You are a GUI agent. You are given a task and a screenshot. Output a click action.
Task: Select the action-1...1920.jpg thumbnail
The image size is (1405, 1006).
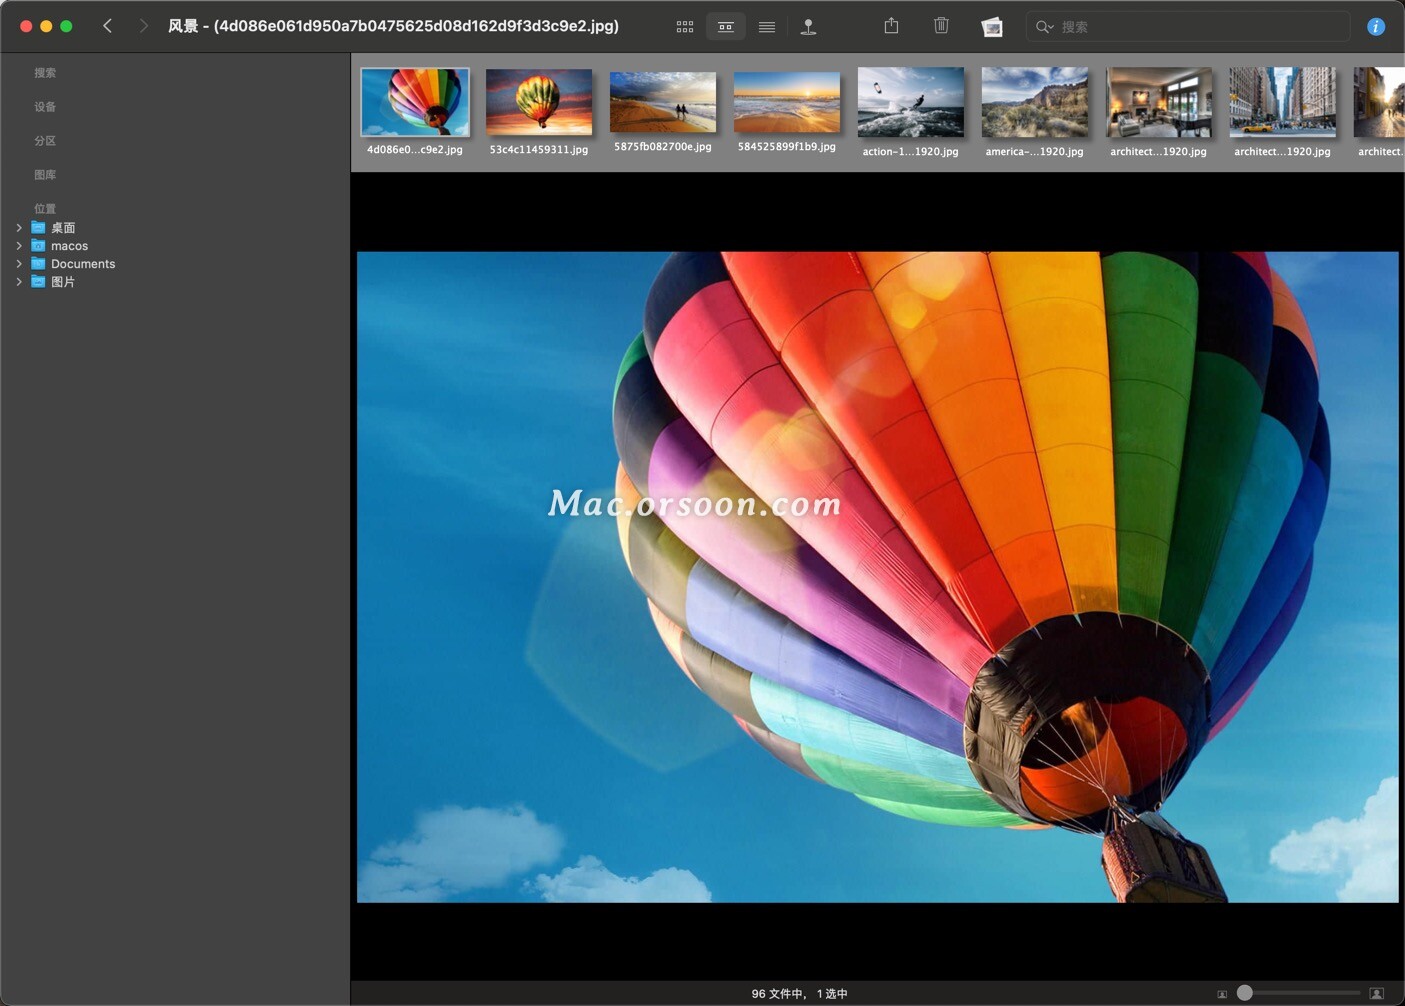click(x=910, y=104)
